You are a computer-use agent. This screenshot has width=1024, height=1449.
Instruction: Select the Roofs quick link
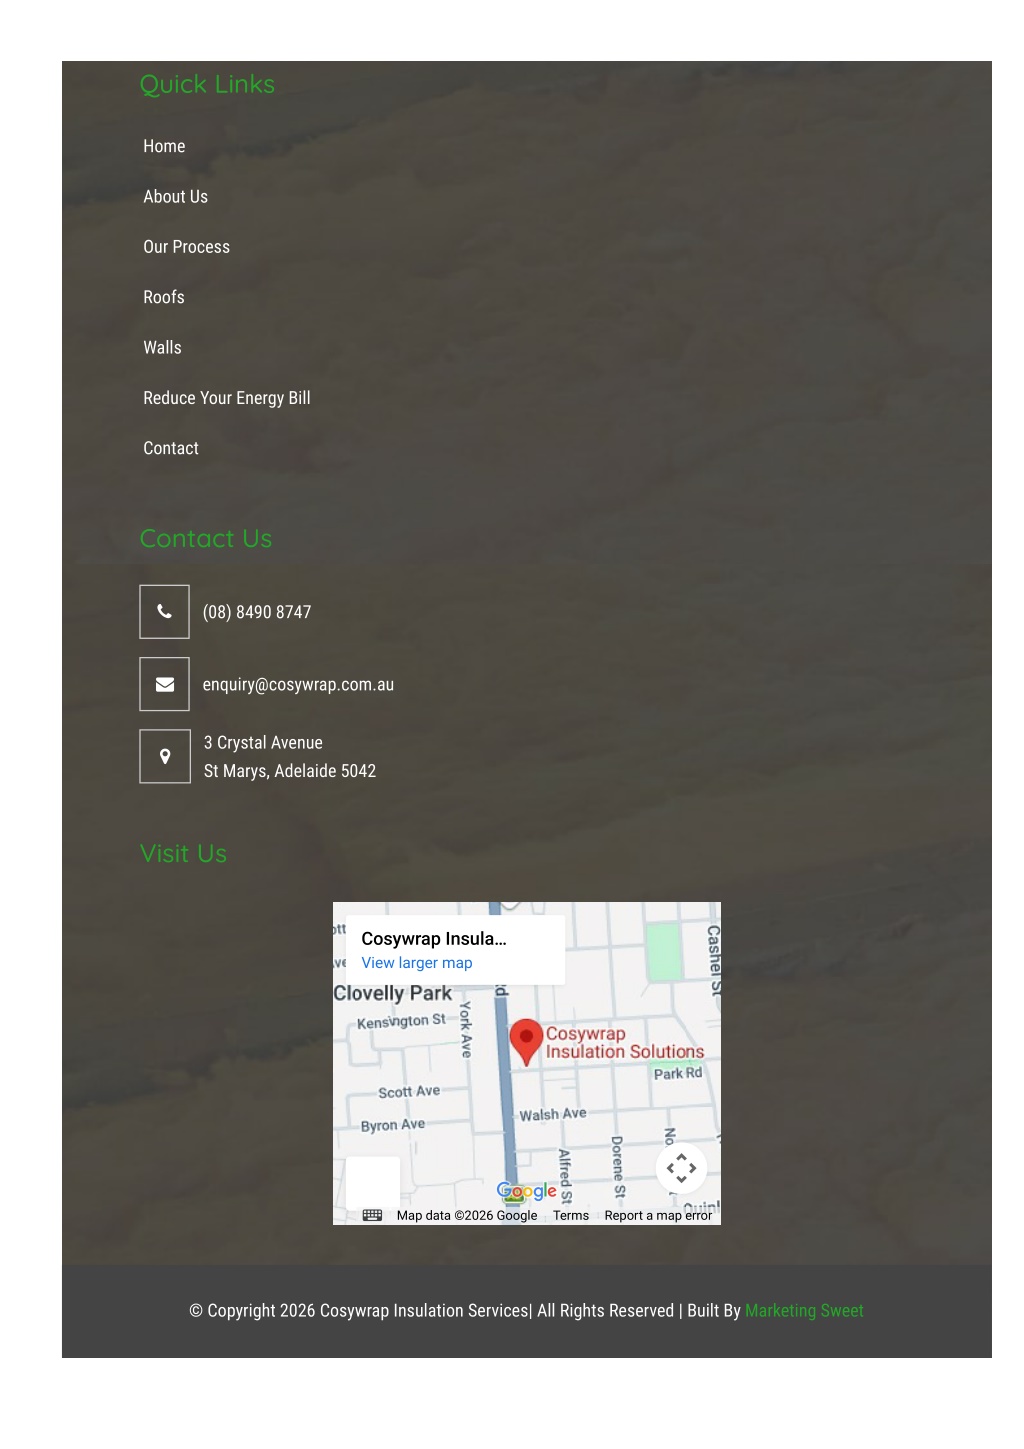tap(164, 297)
